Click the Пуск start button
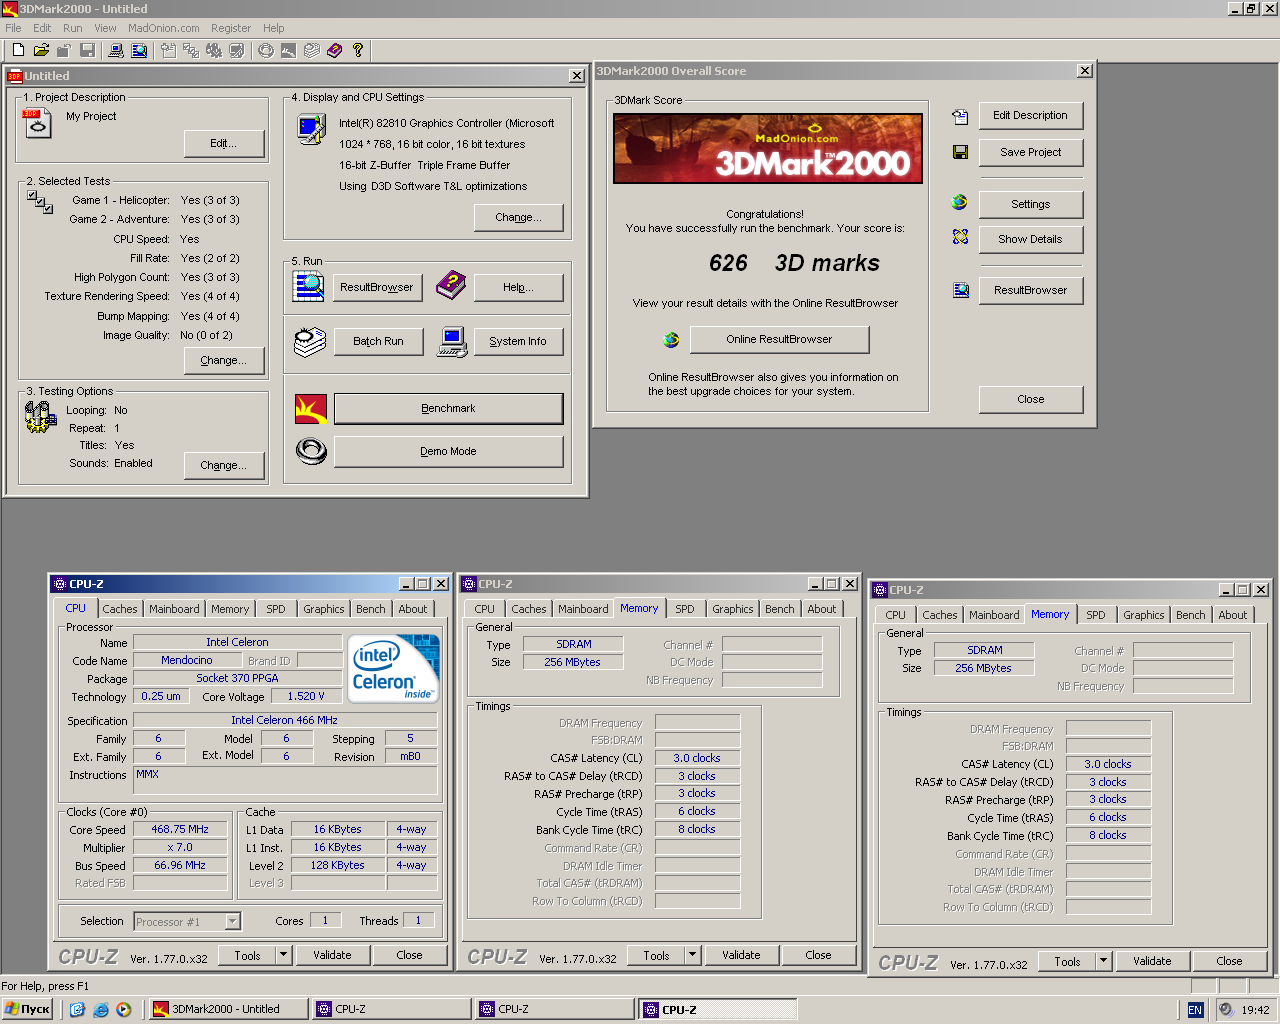 pyautogui.click(x=27, y=1009)
